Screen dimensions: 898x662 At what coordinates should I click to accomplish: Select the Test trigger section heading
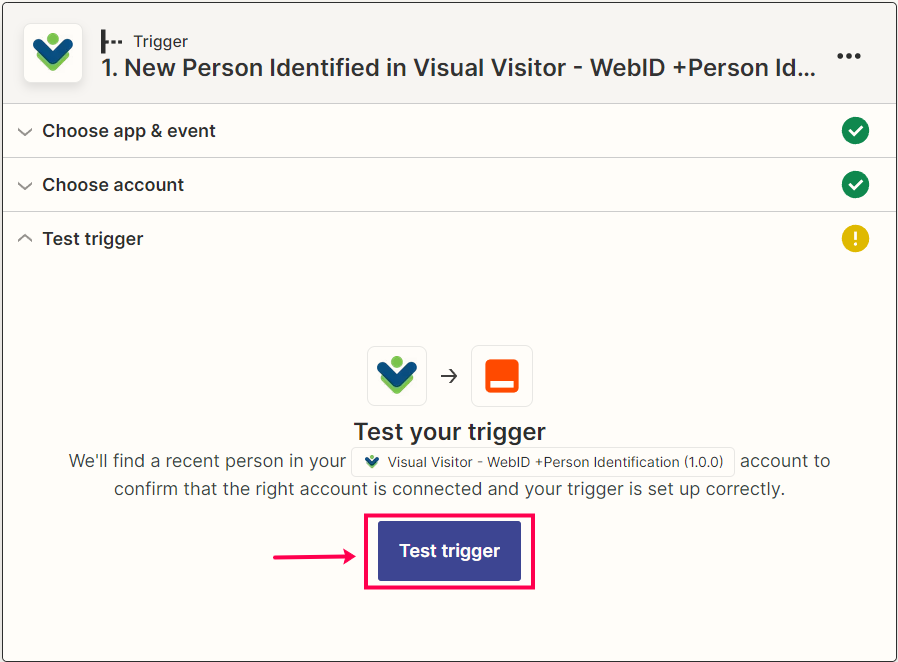coord(93,239)
